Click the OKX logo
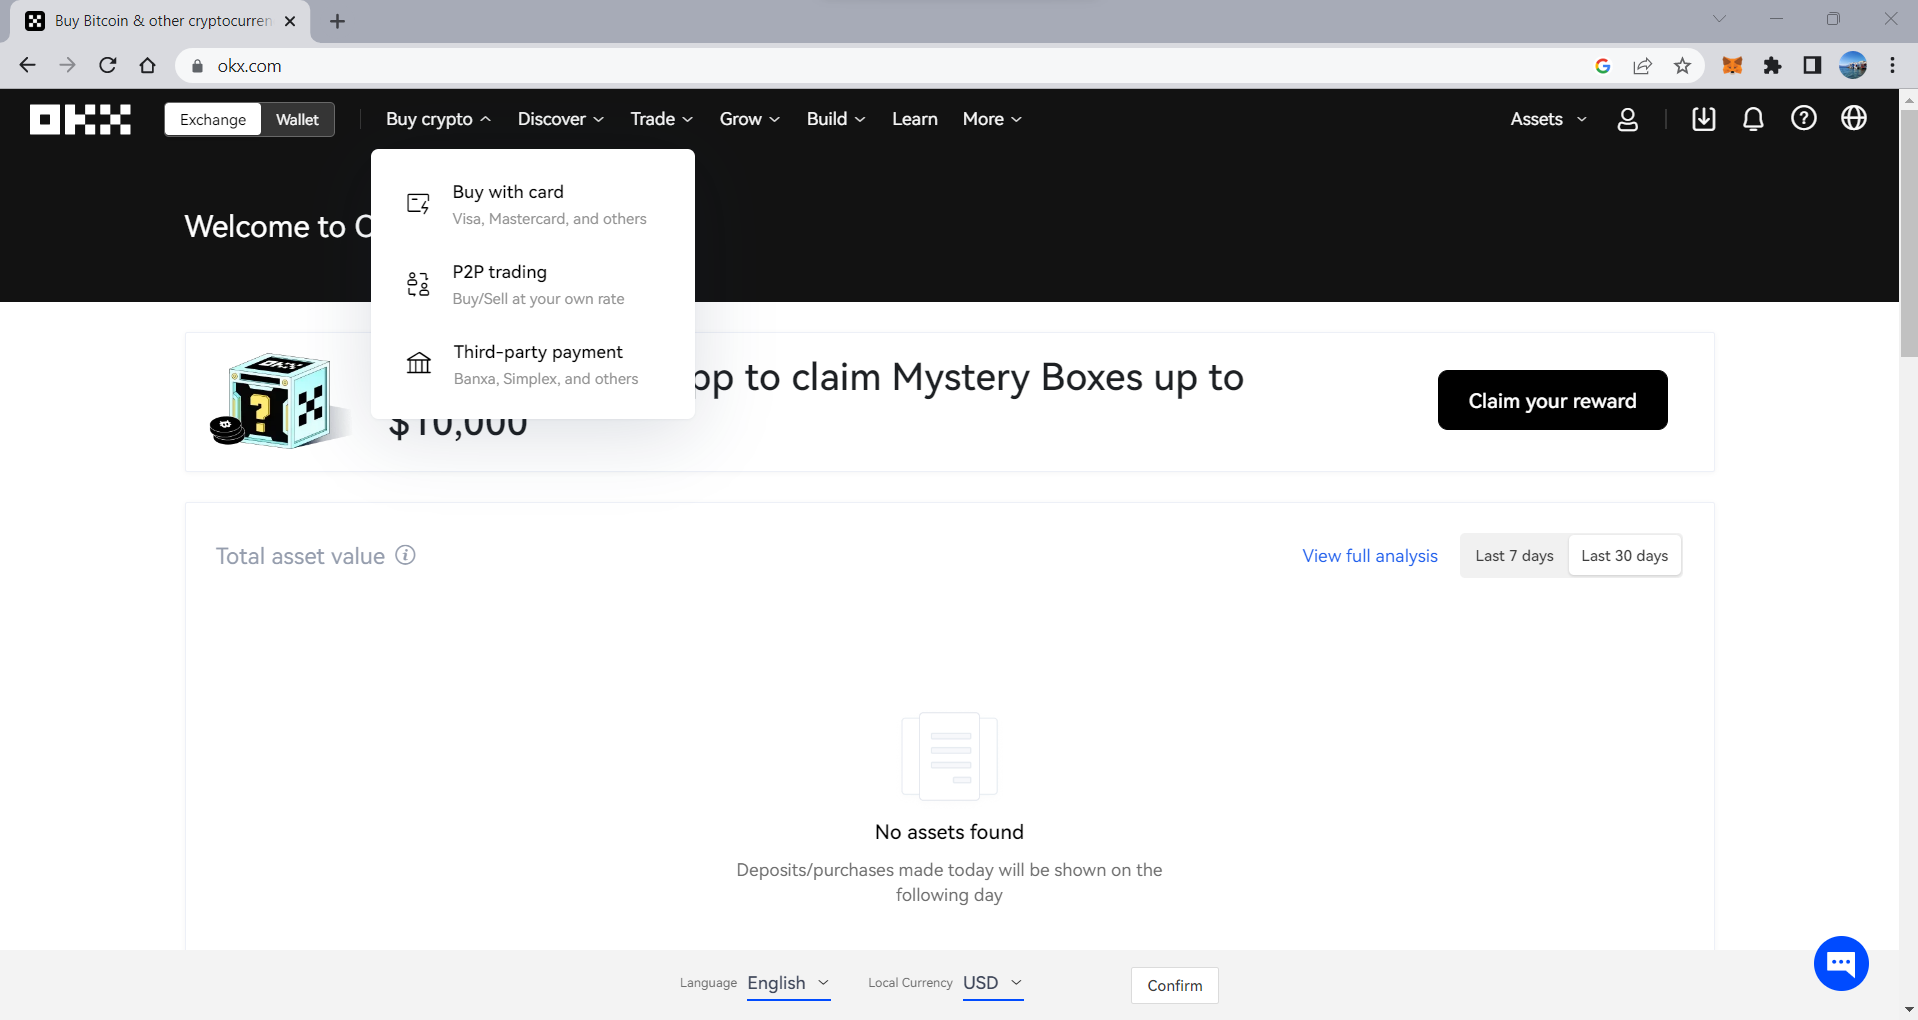This screenshot has height=1020, width=1918. (x=80, y=119)
